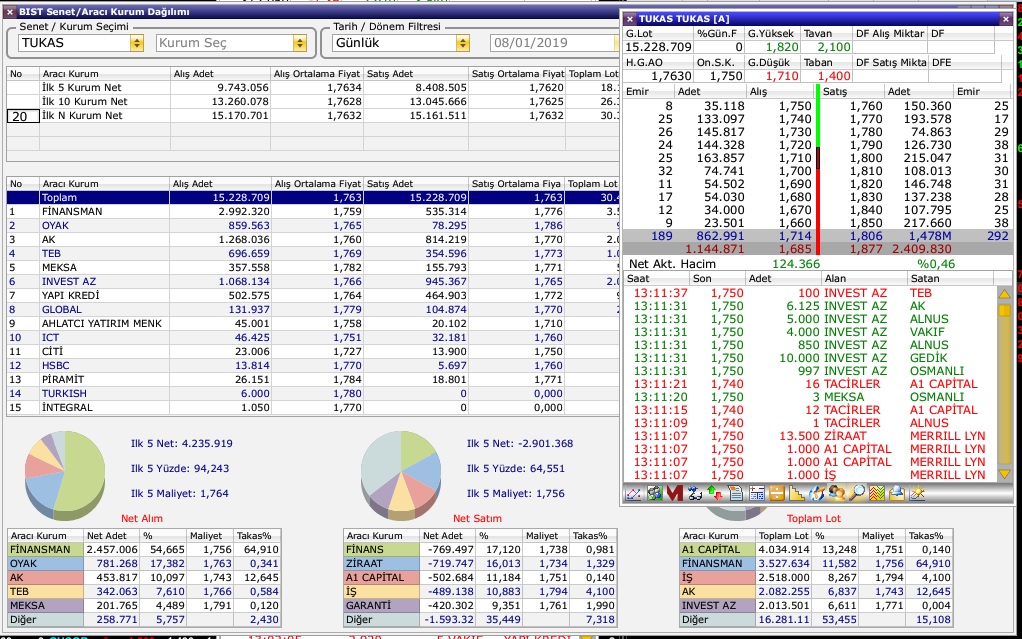The width and height of the screenshot is (1022, 639).
Task: Select the OYAK row in the broker table
Action: pos(313,226)
